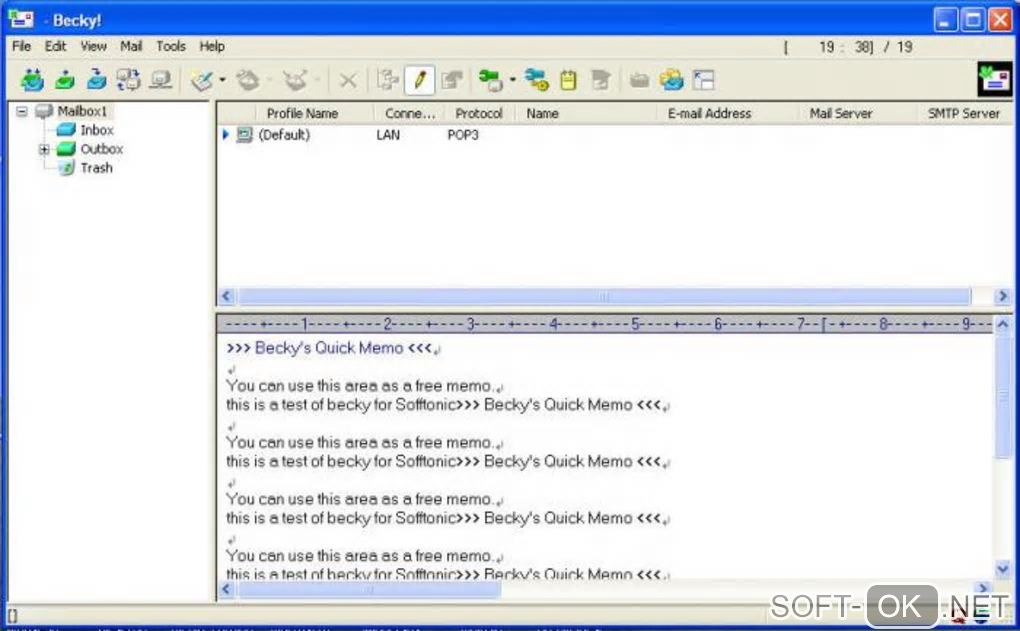Collapse the Mailbox1 tree node
The width and height of the screenshot is (1020, 631).
(22, 111)
